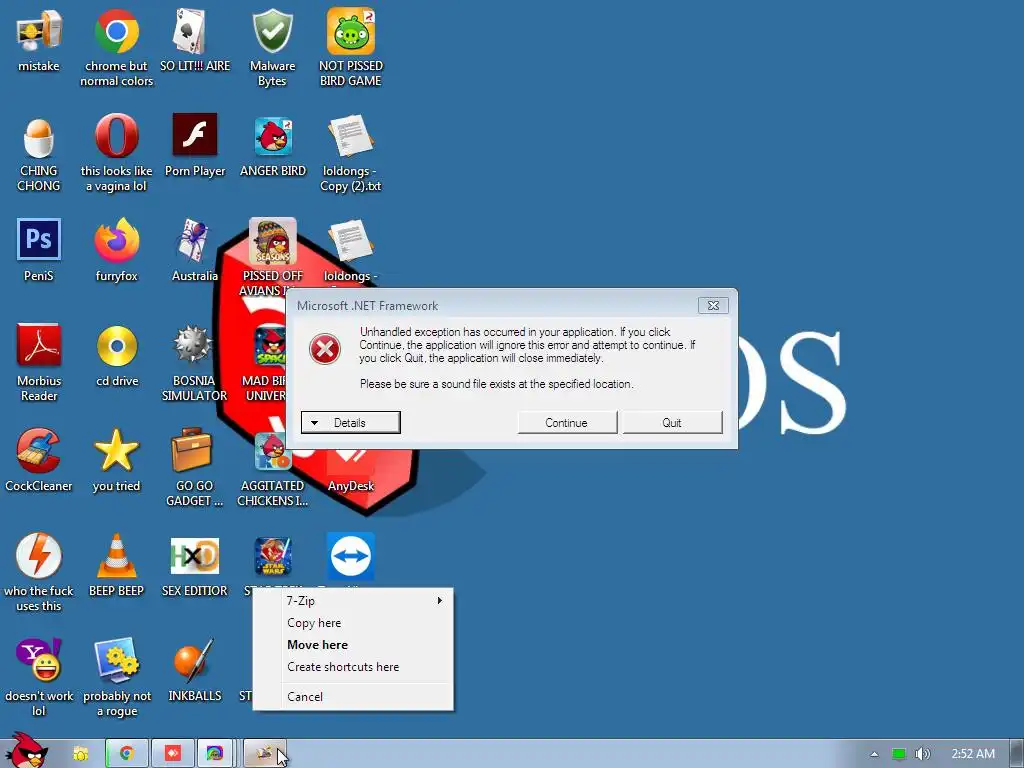Open the green square tray icon
Screen dimensions: 1024x768
[899, 754]
